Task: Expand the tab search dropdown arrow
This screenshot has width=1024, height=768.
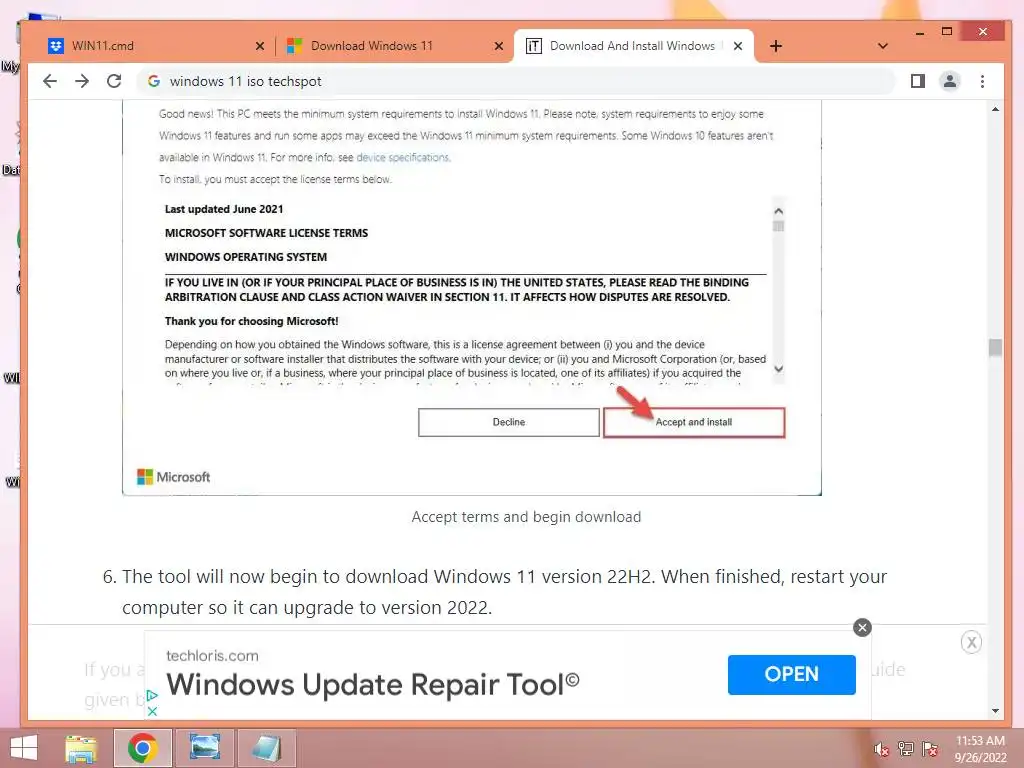Action: [x=883, y=46]
